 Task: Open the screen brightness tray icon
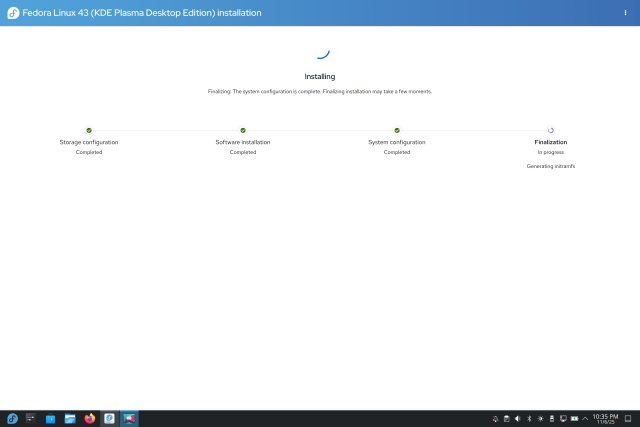tap(540, 418)
